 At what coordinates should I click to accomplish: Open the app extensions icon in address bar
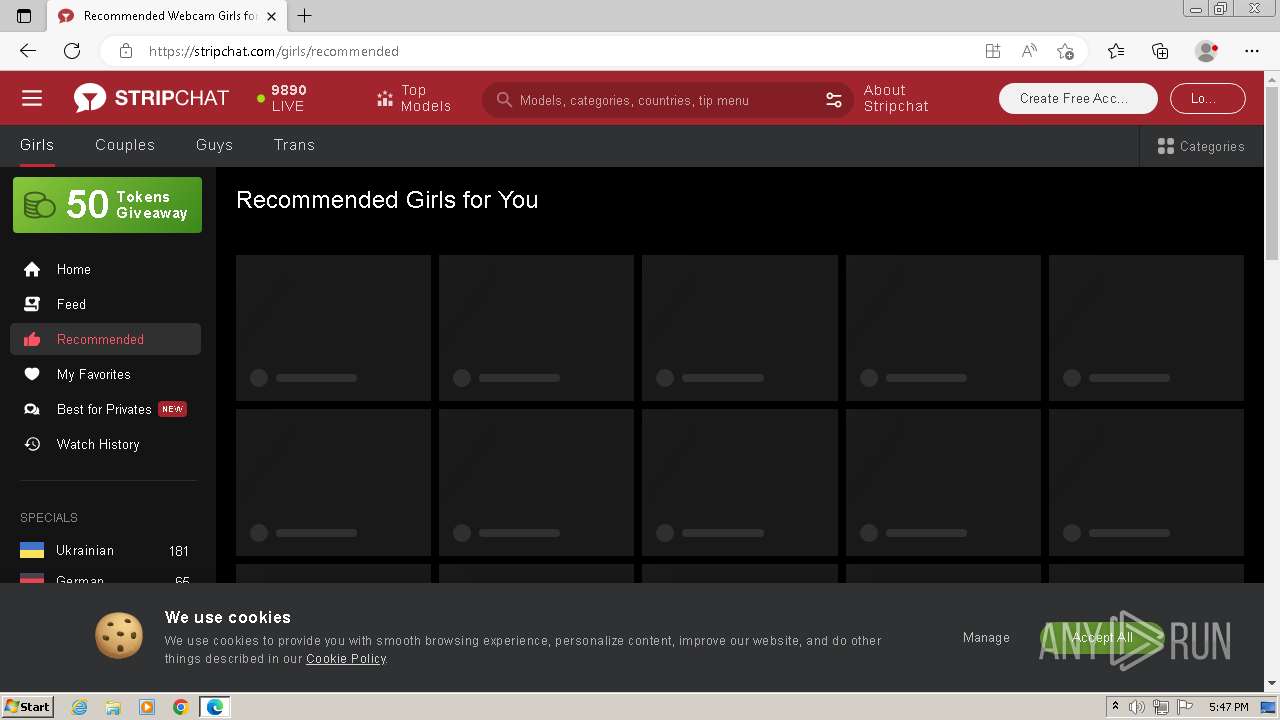pos(993,51)
